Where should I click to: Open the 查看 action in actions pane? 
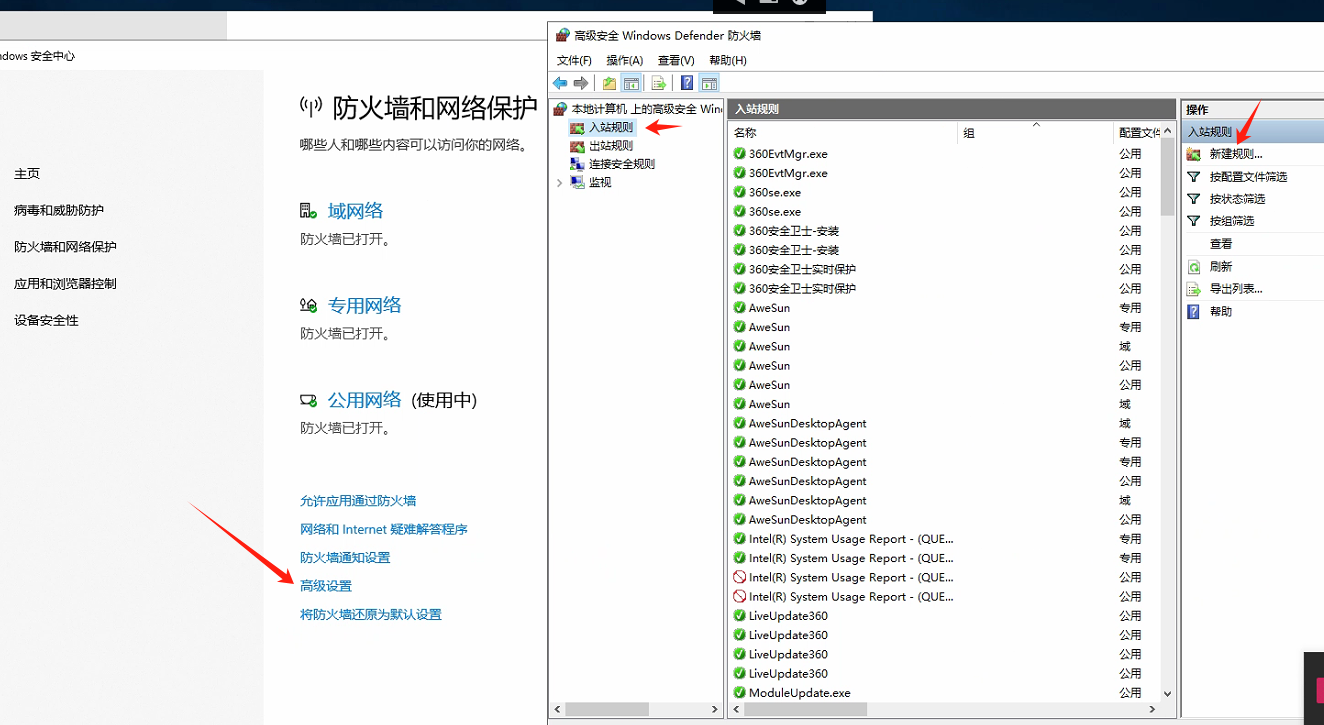[x=1221, y=244]
